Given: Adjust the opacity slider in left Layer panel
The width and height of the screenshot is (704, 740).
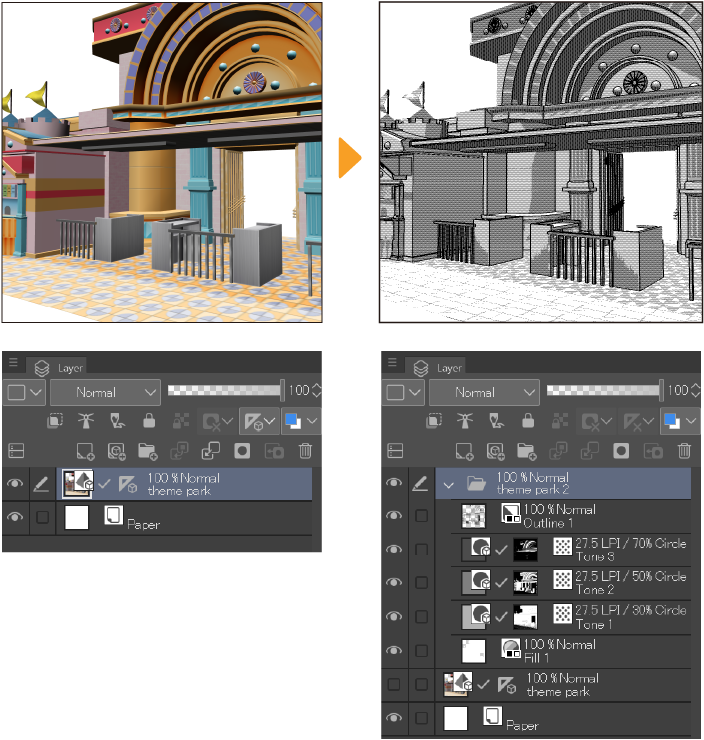Looking at the screenshot, I should [226, 390].
